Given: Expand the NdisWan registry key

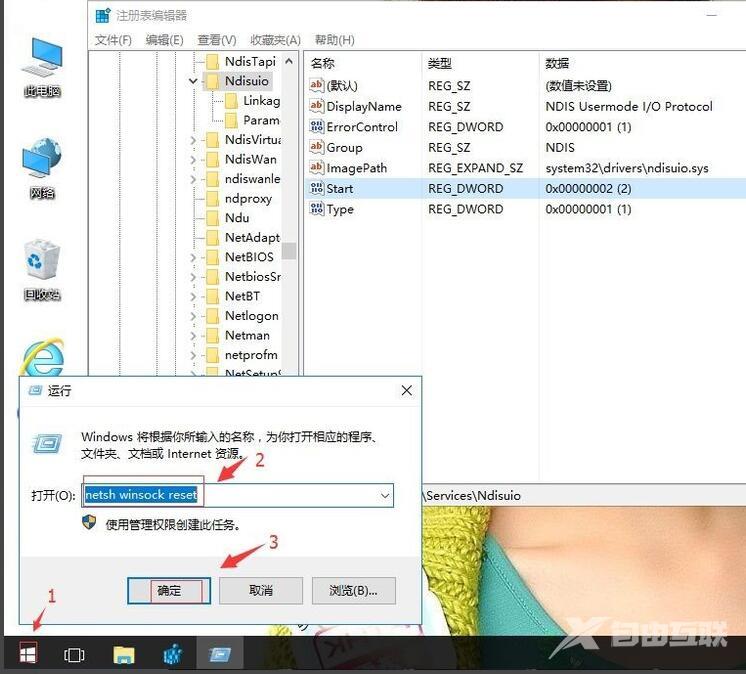Looking at the screenshot, I should coord(193,159).
